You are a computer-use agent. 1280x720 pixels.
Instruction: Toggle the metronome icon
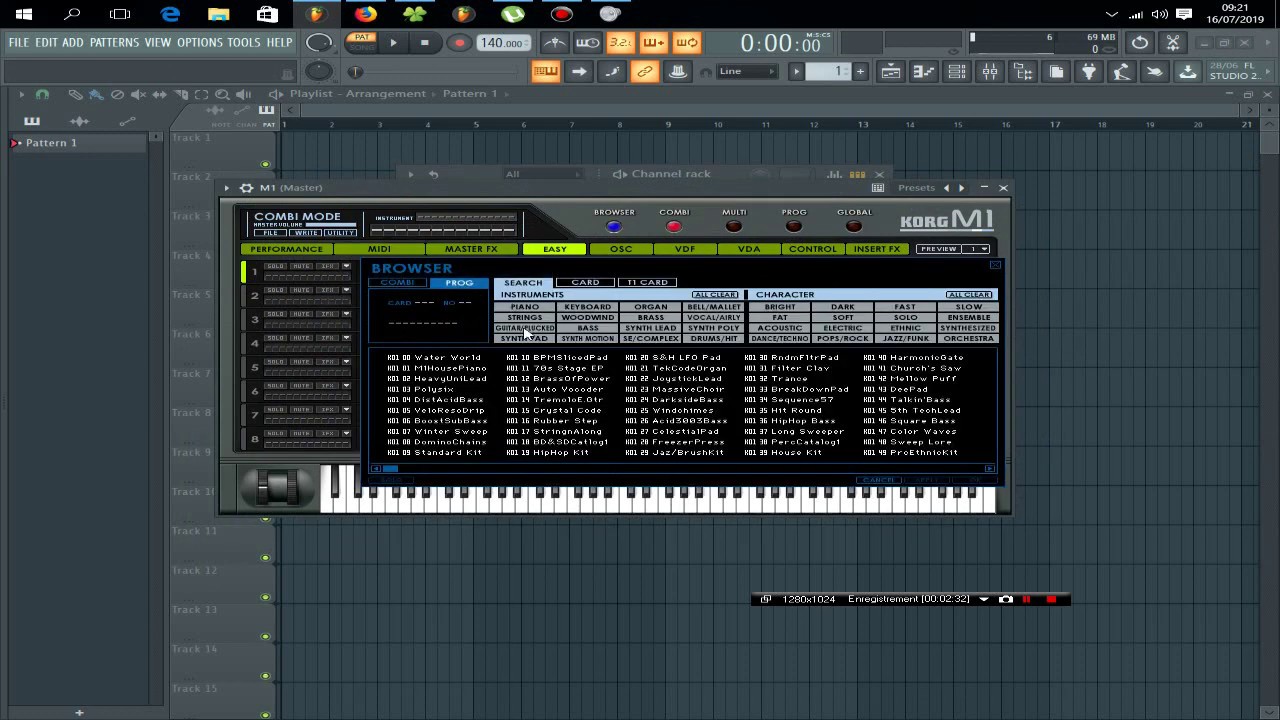(555, 43)
